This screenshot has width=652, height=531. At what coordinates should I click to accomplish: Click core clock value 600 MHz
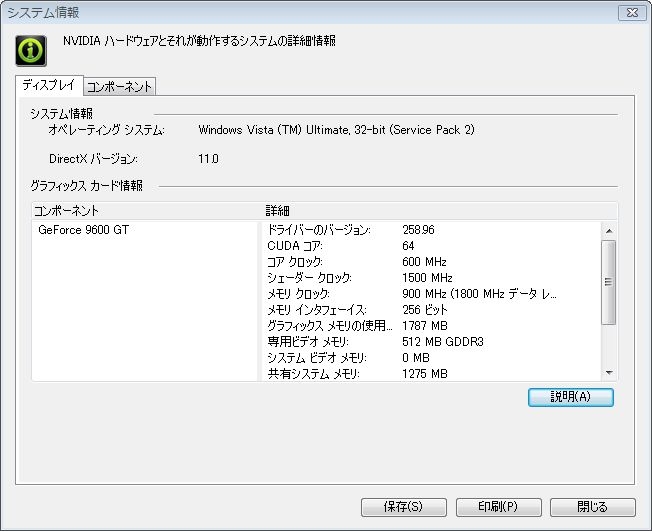pyautogui.click(x=425, y=262)
